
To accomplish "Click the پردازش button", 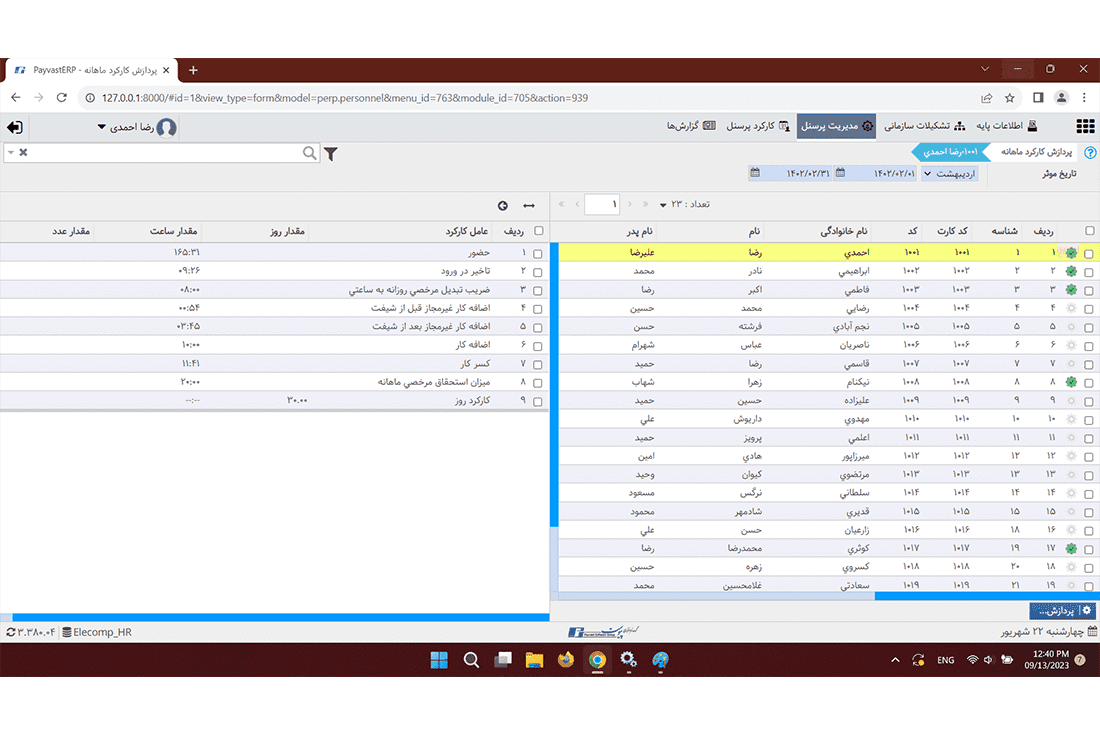I will [1062, 610].
